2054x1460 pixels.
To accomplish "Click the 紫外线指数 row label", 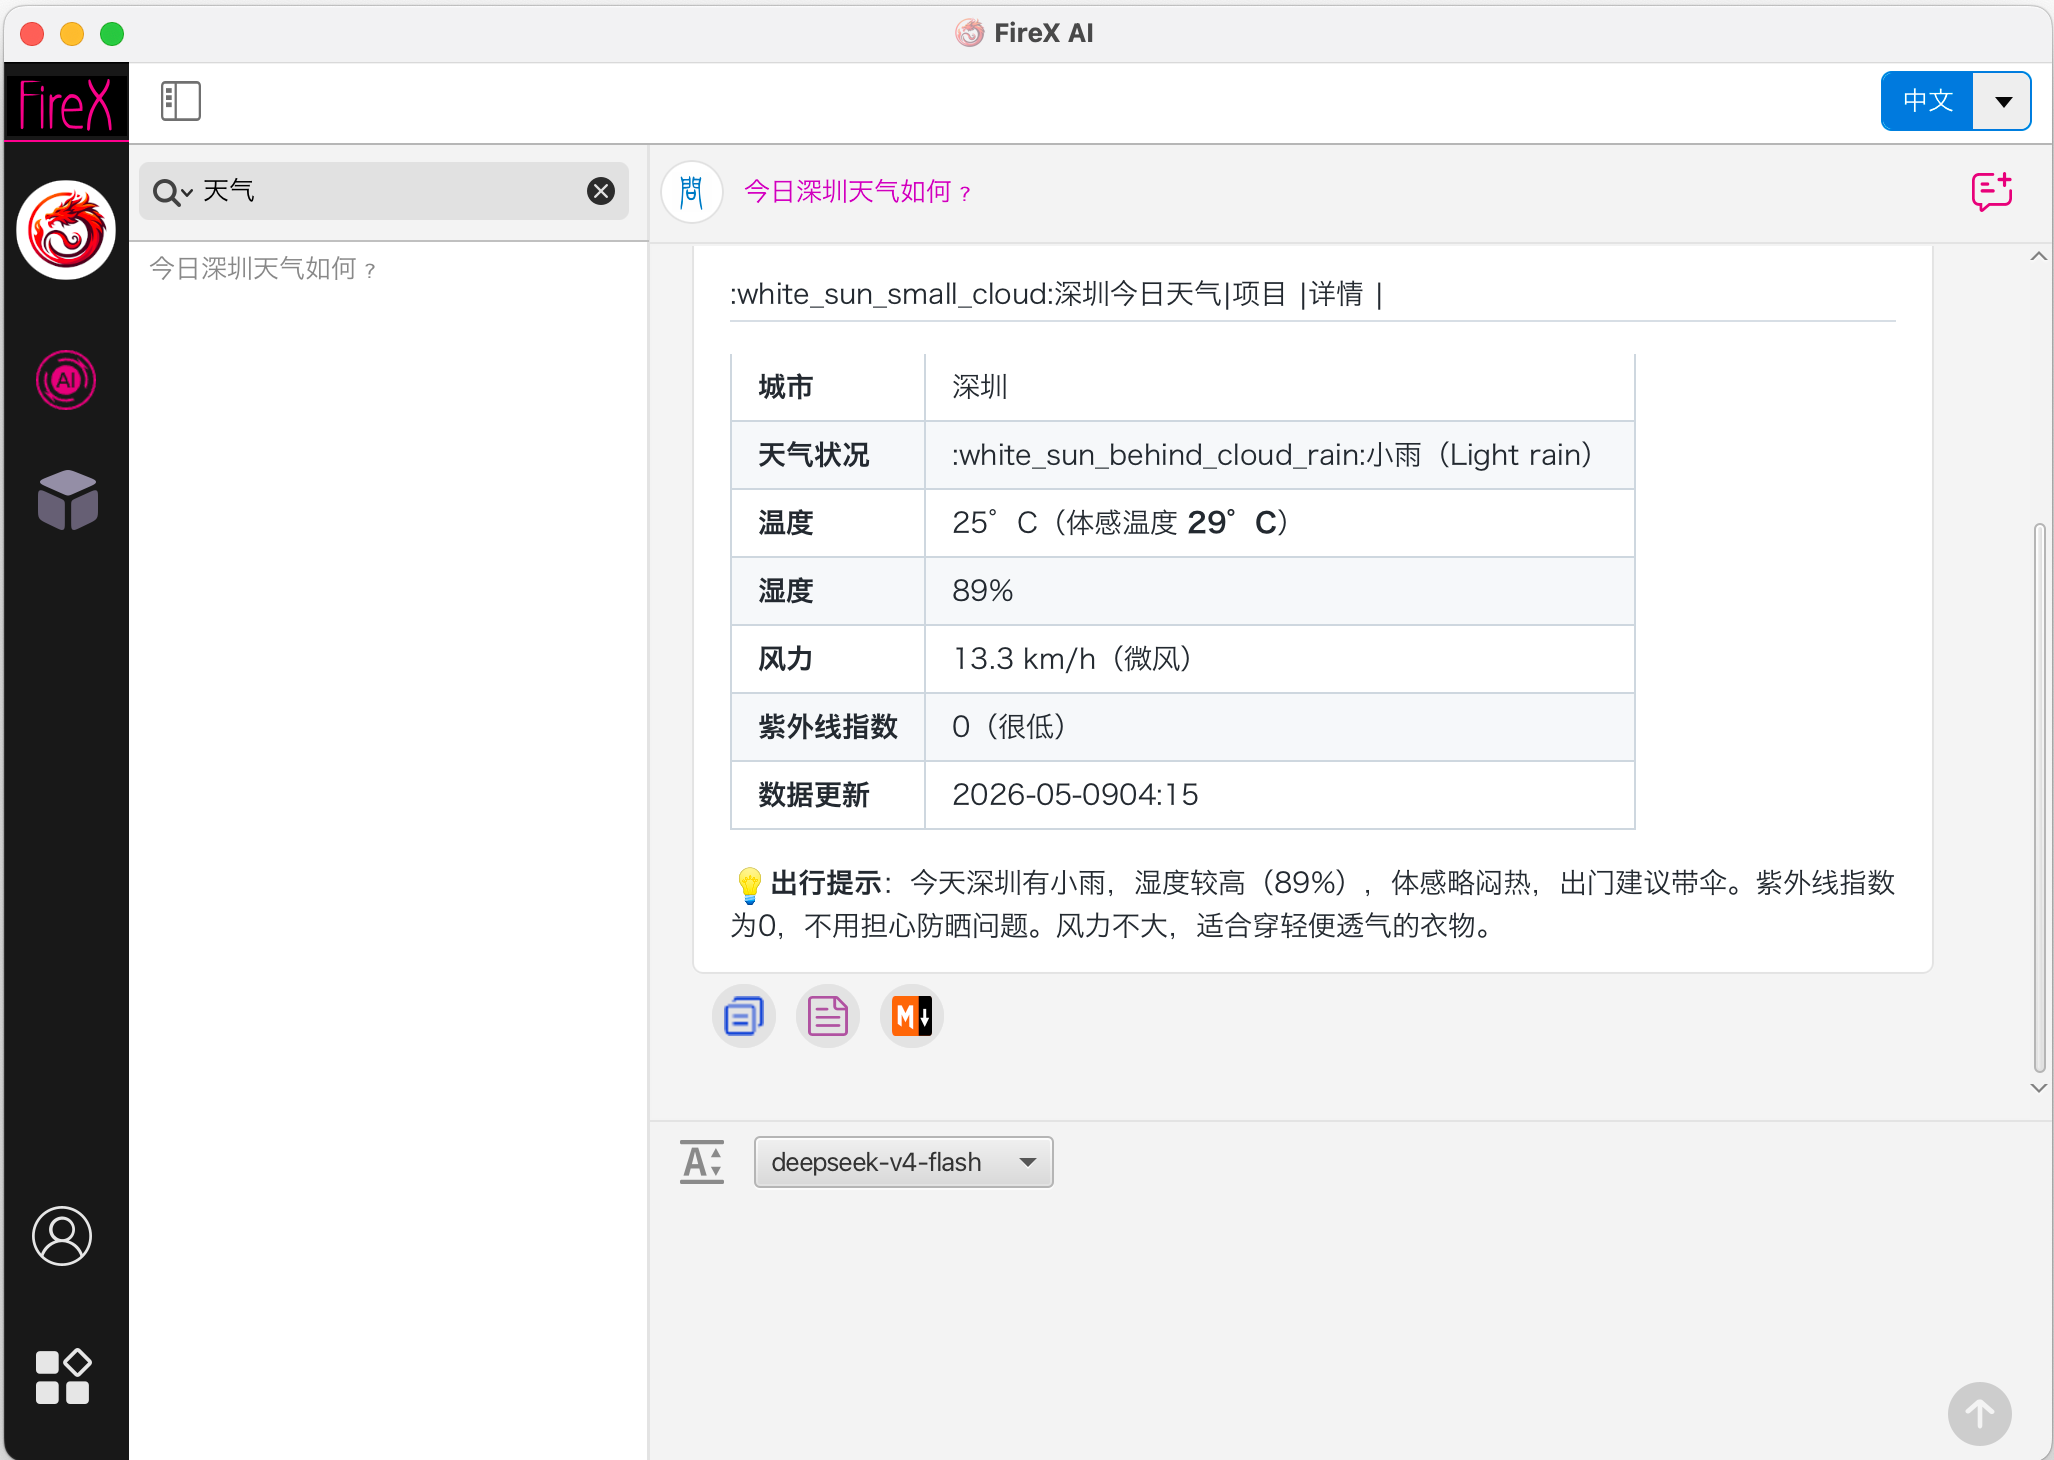I will tap(828, 727).
